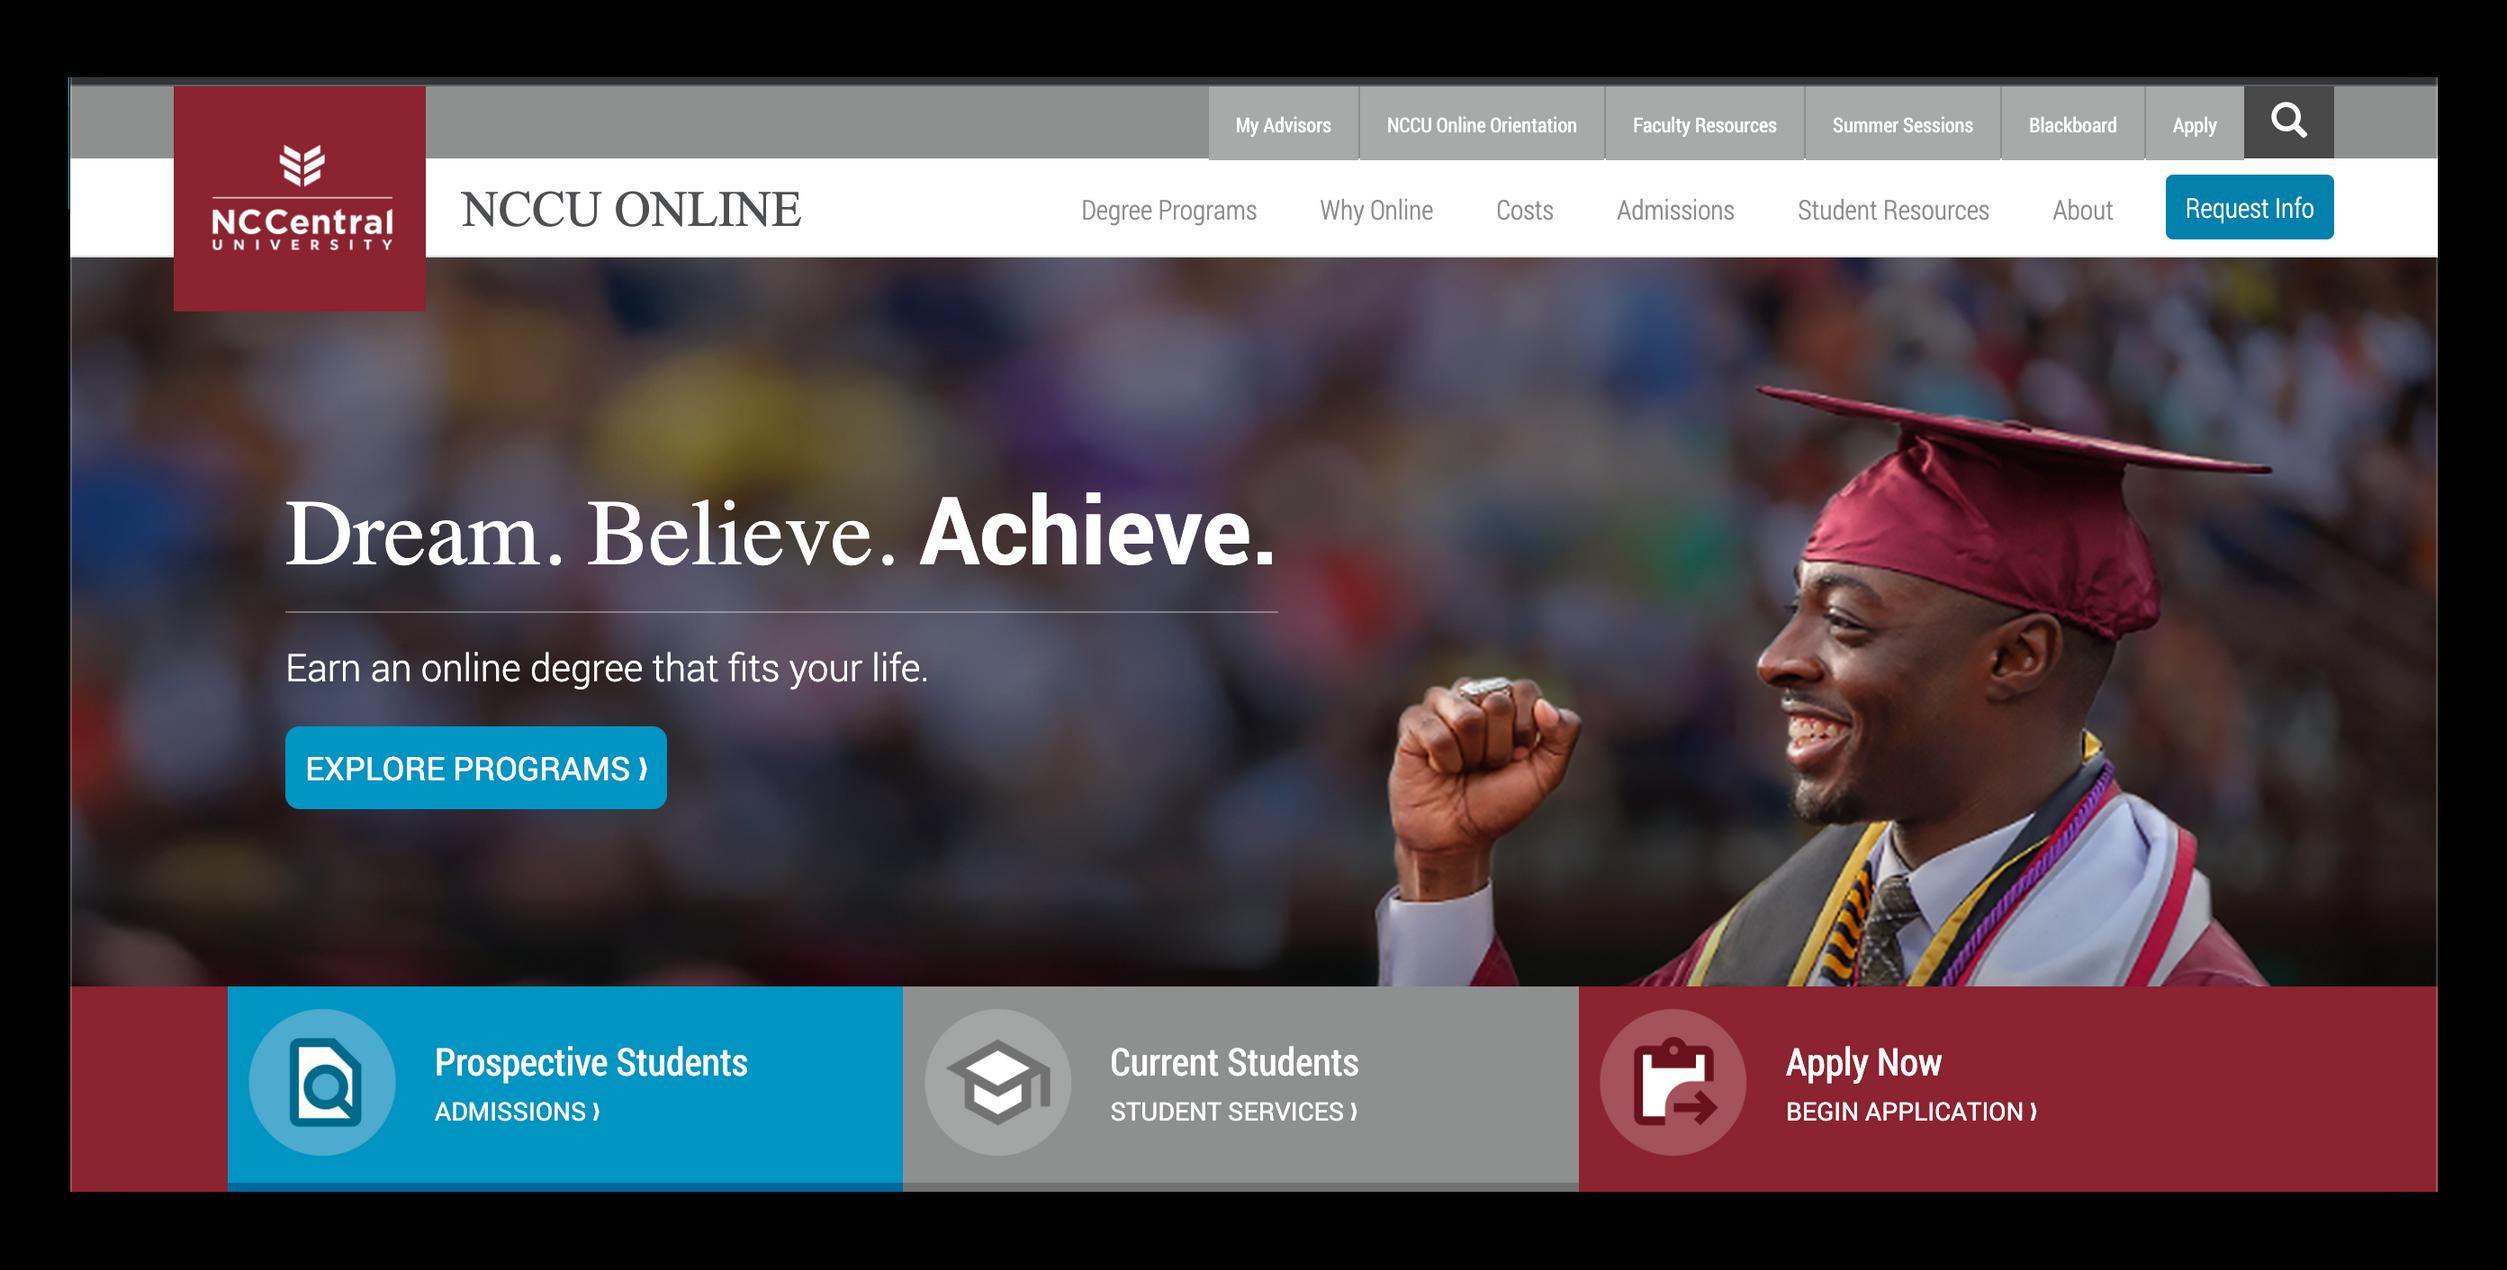Click Apply in the top utility bar
This screenshot has width=2507, height=1270.
click(x=2194, y=124)
